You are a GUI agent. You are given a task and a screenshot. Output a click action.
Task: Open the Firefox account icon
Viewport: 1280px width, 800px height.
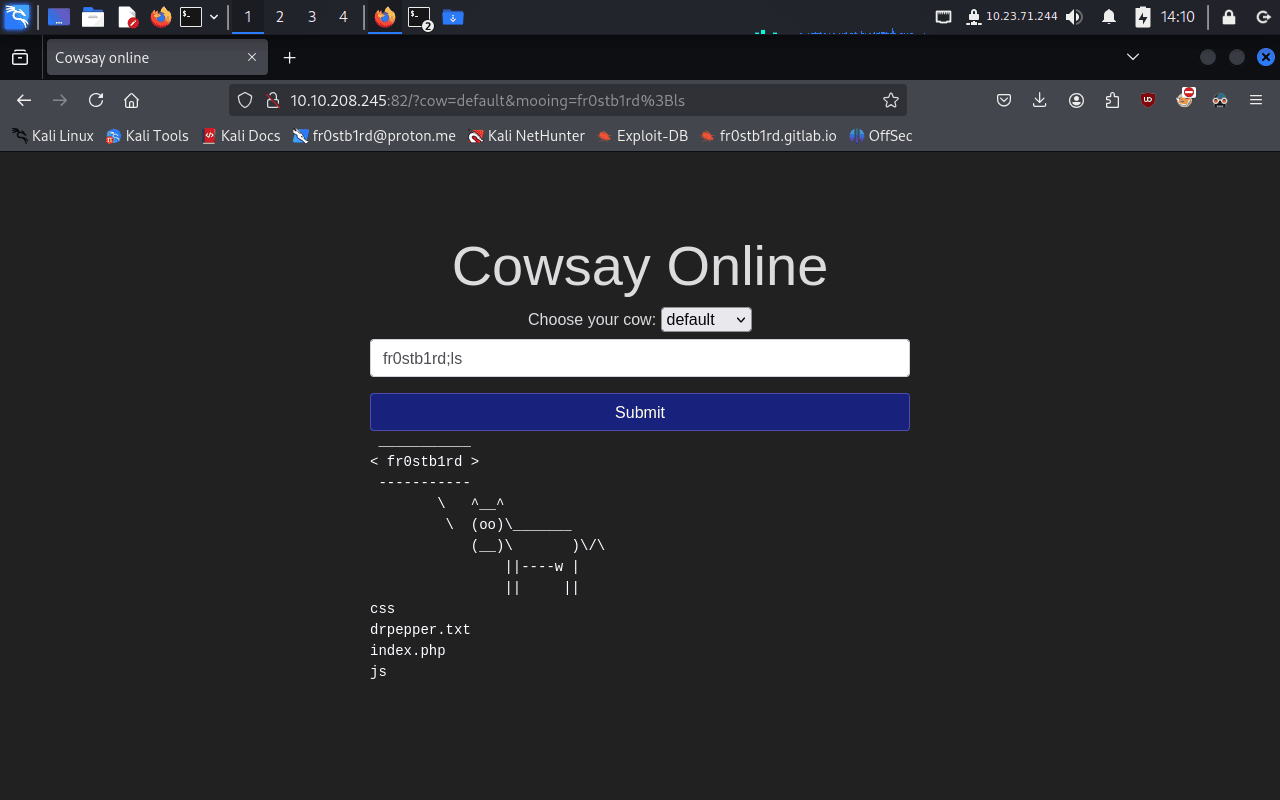pyautogui.click(x=1076, y=100)
